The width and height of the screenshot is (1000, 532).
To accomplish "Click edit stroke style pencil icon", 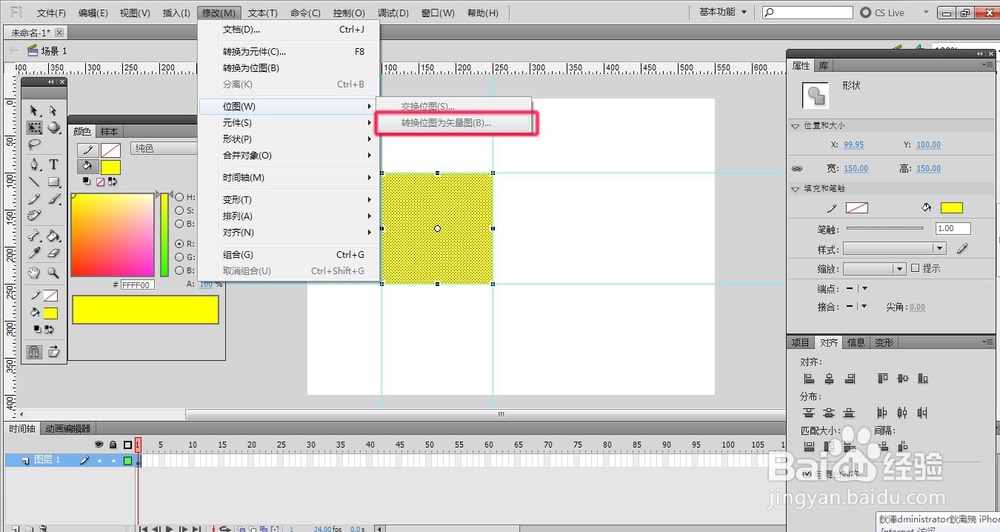I will coord(962,248).
